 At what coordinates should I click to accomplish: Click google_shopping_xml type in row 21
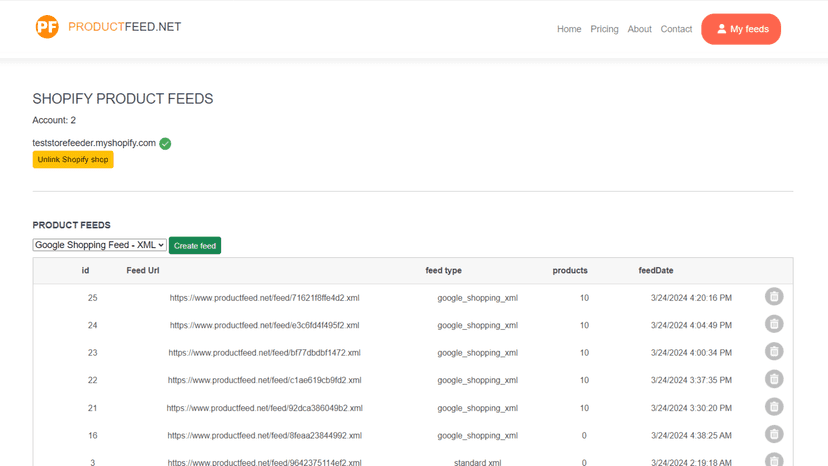click(477, 408)
